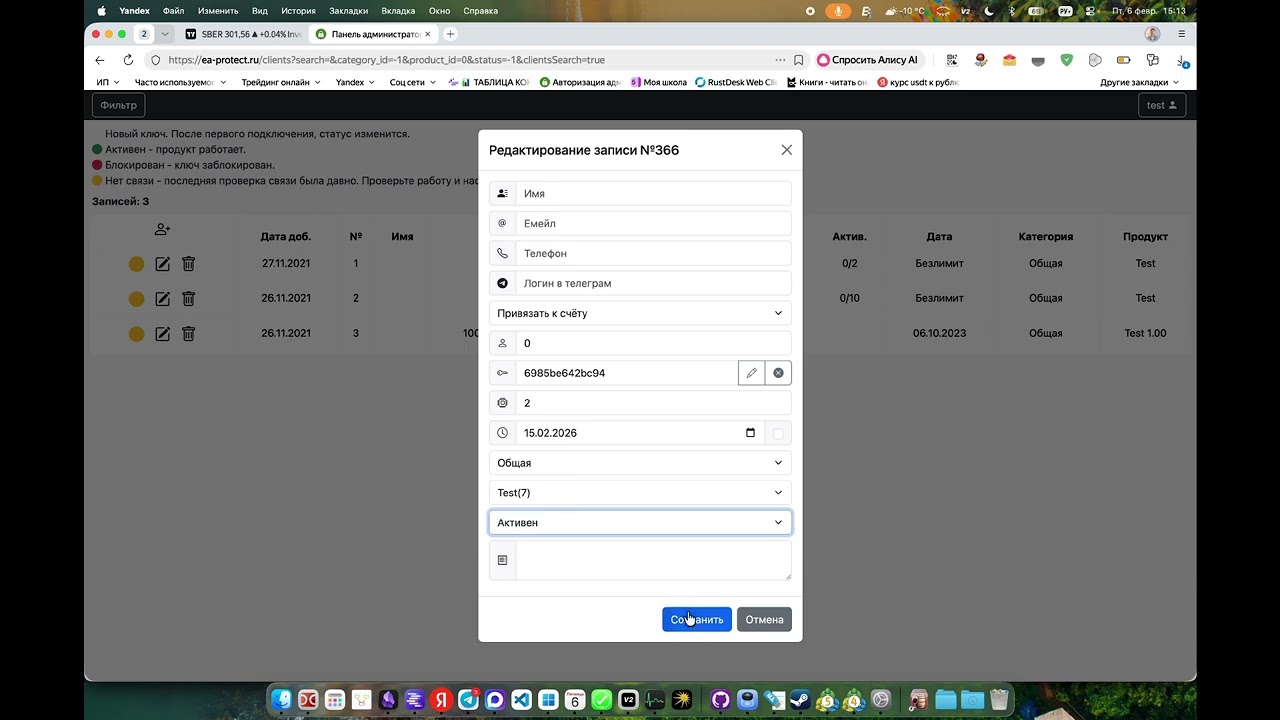Click the blue save button

[697, 620]
